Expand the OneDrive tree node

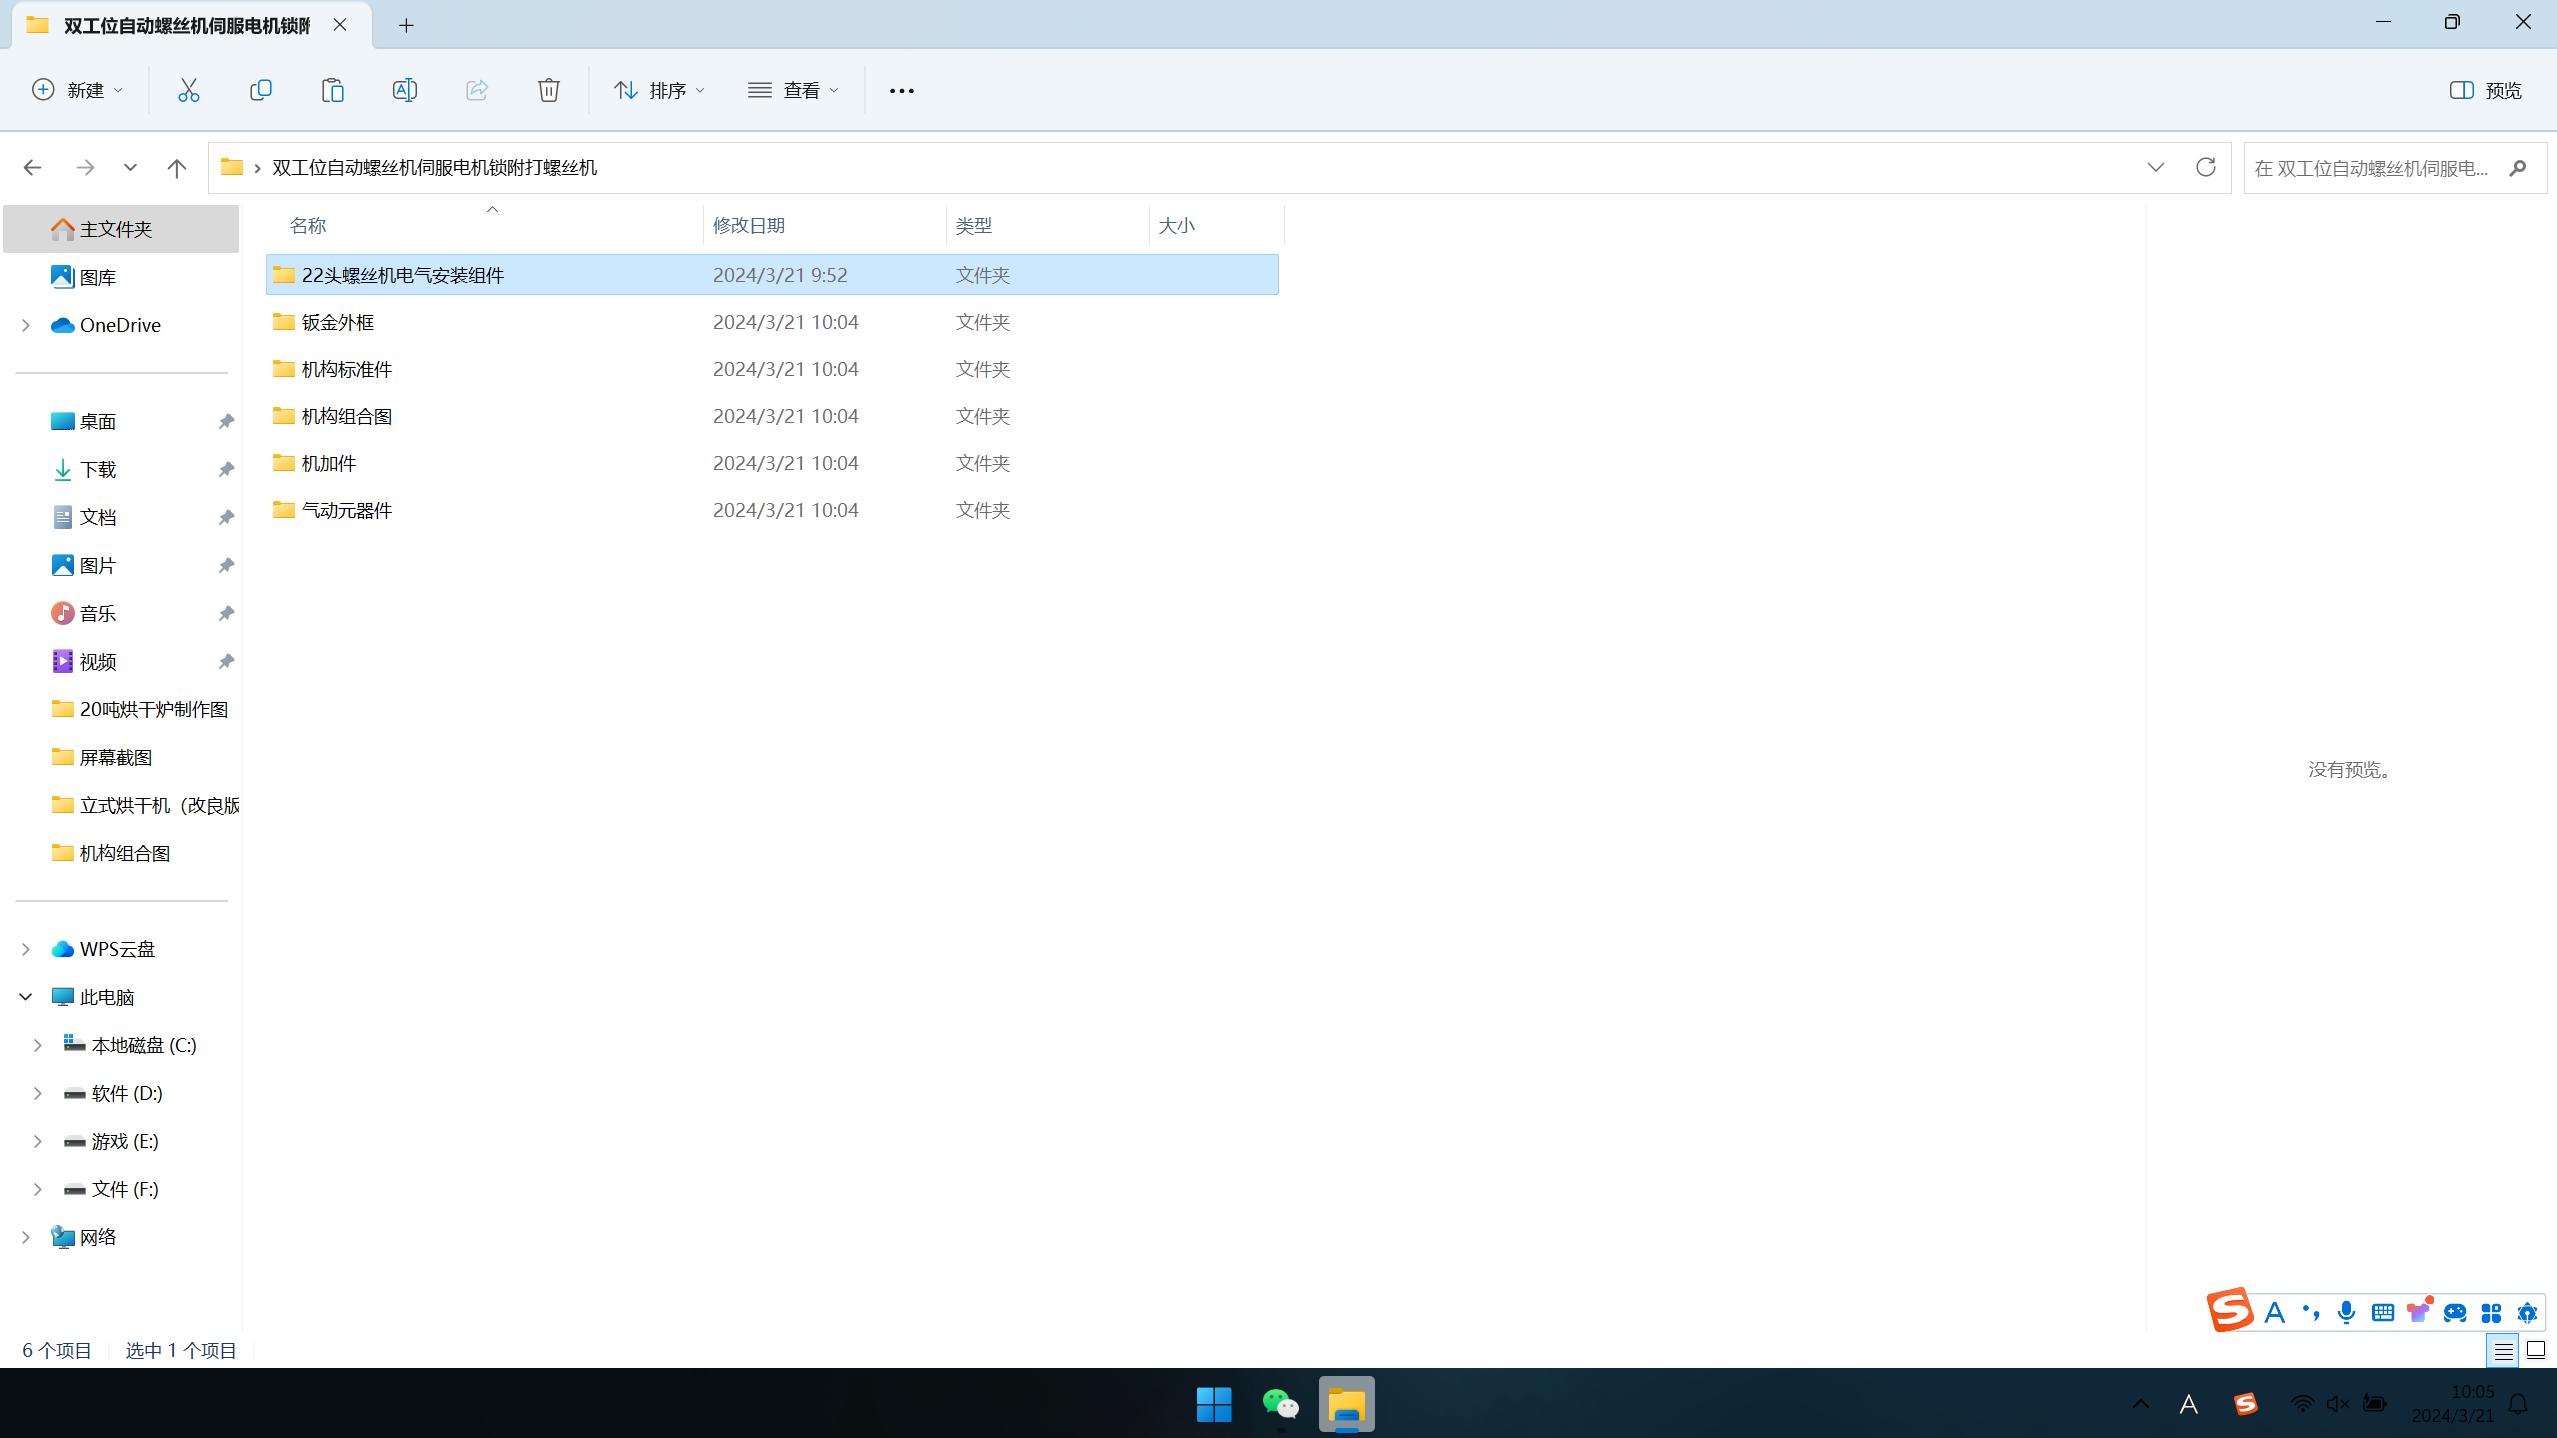tap(26, 325)
